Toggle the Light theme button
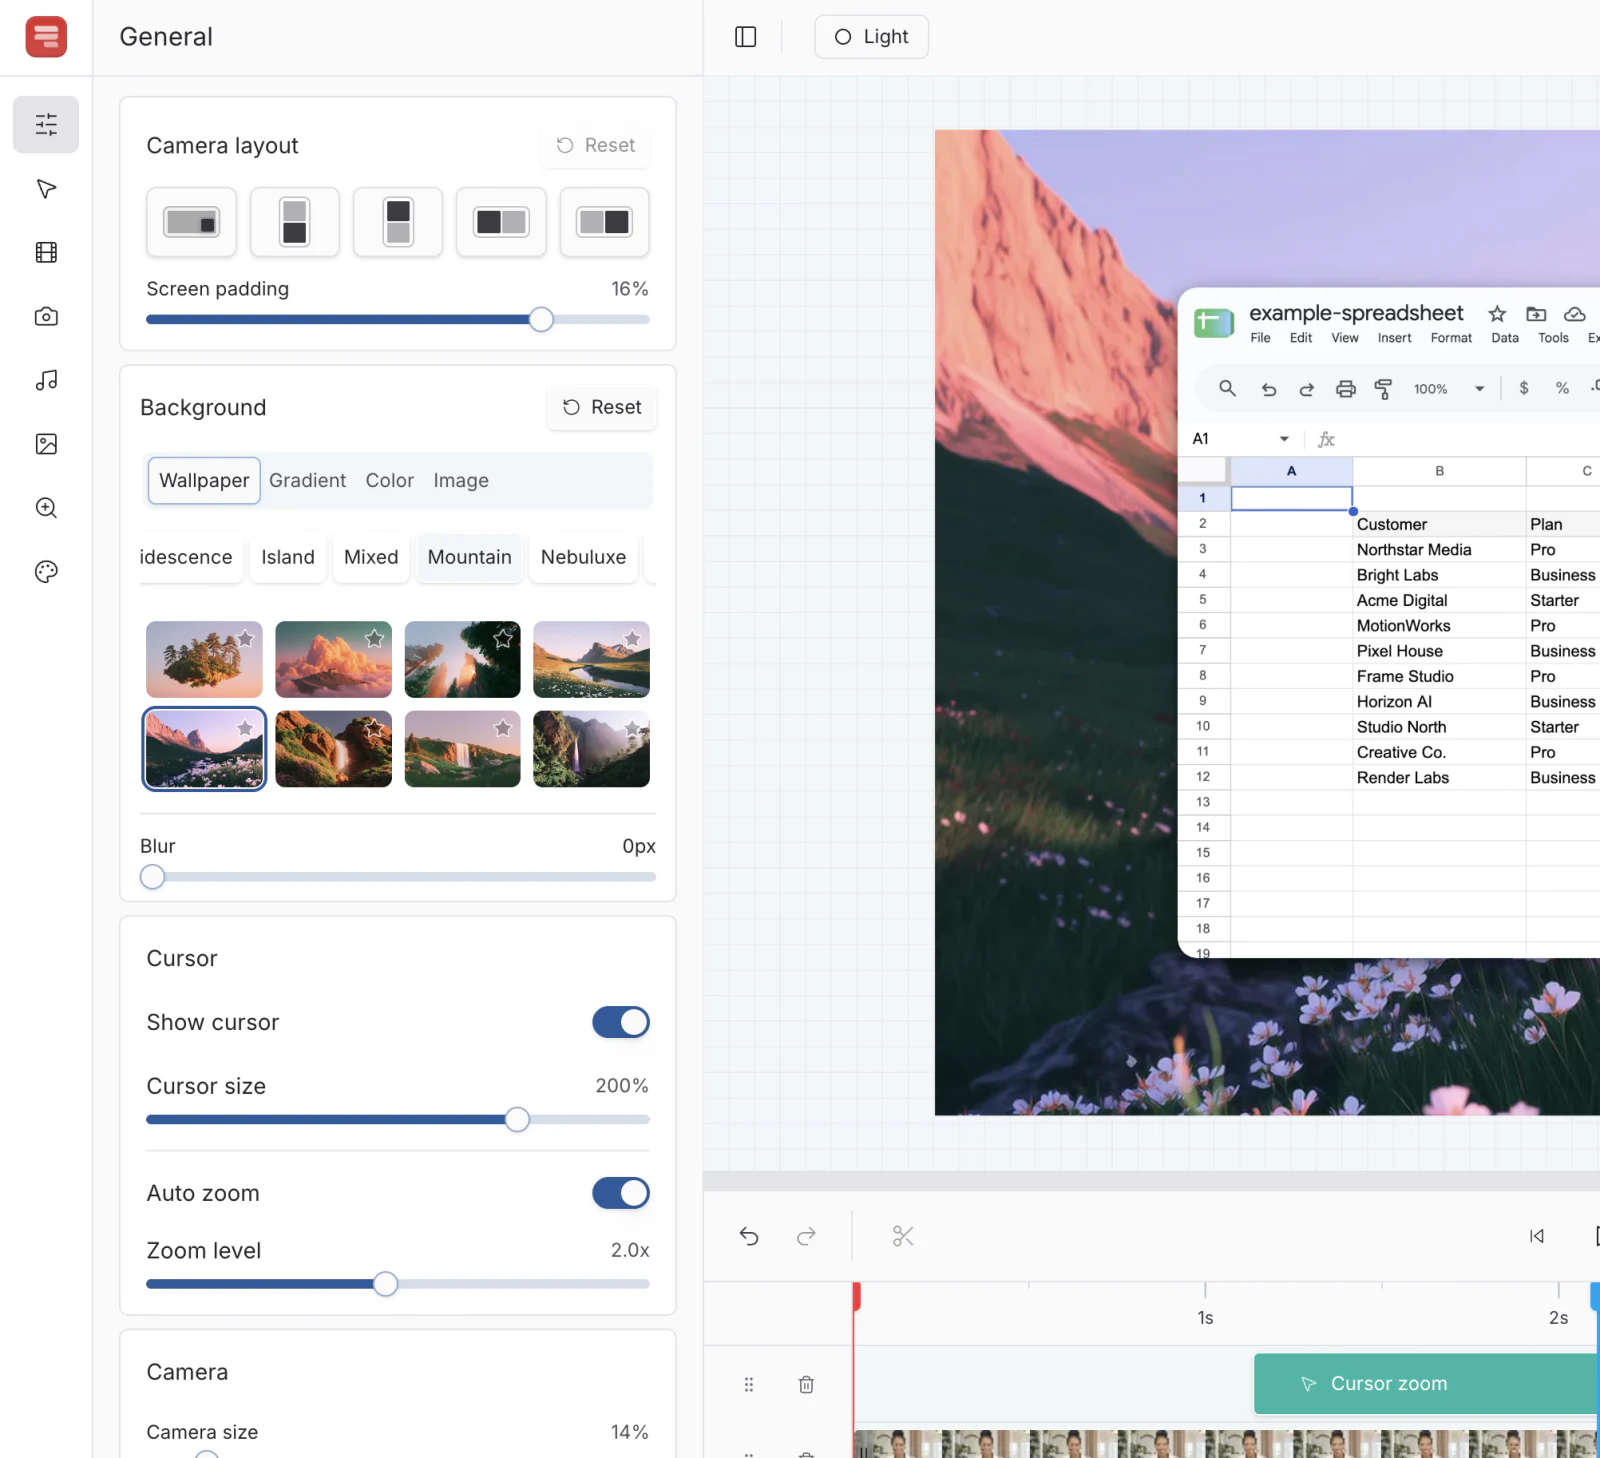This screenshot has width=1600, height=1458. pyautogui.click(x=872, y=37)
